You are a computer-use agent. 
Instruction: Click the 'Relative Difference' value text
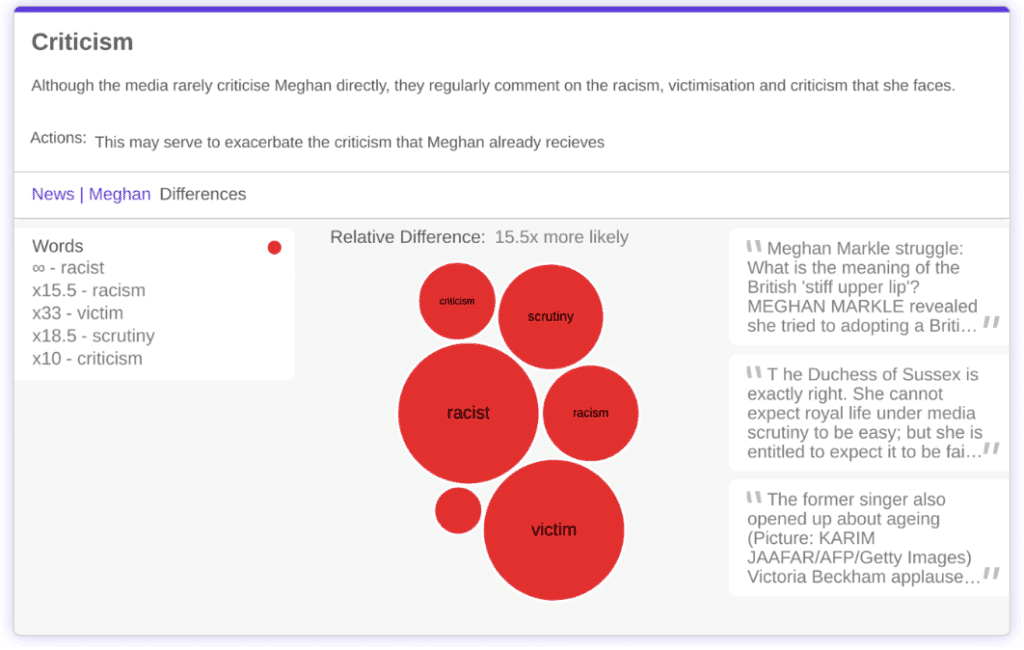[x=561, y=237]
